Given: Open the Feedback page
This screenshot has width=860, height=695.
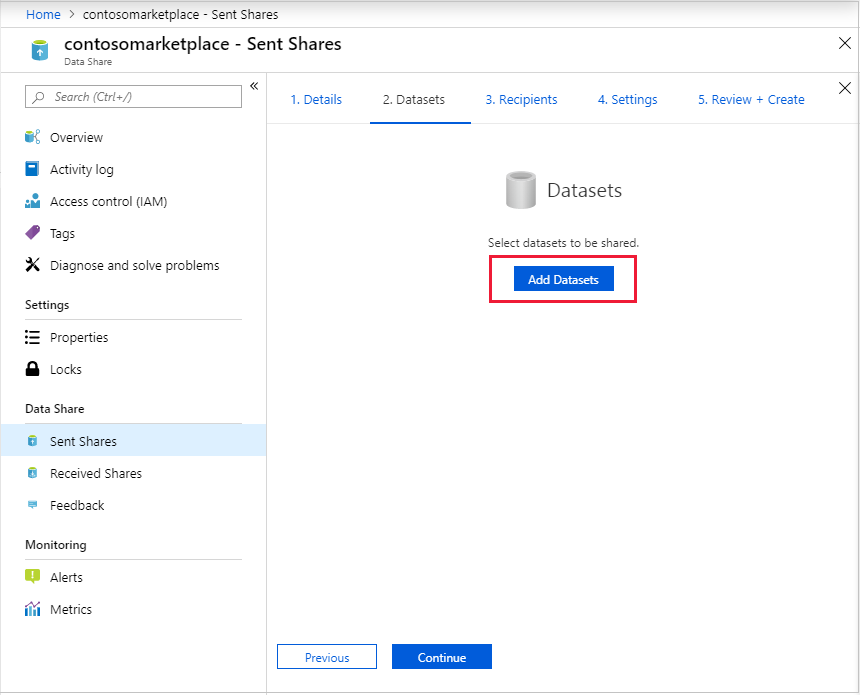Looking at the screenshot, I should click(76, 505).
